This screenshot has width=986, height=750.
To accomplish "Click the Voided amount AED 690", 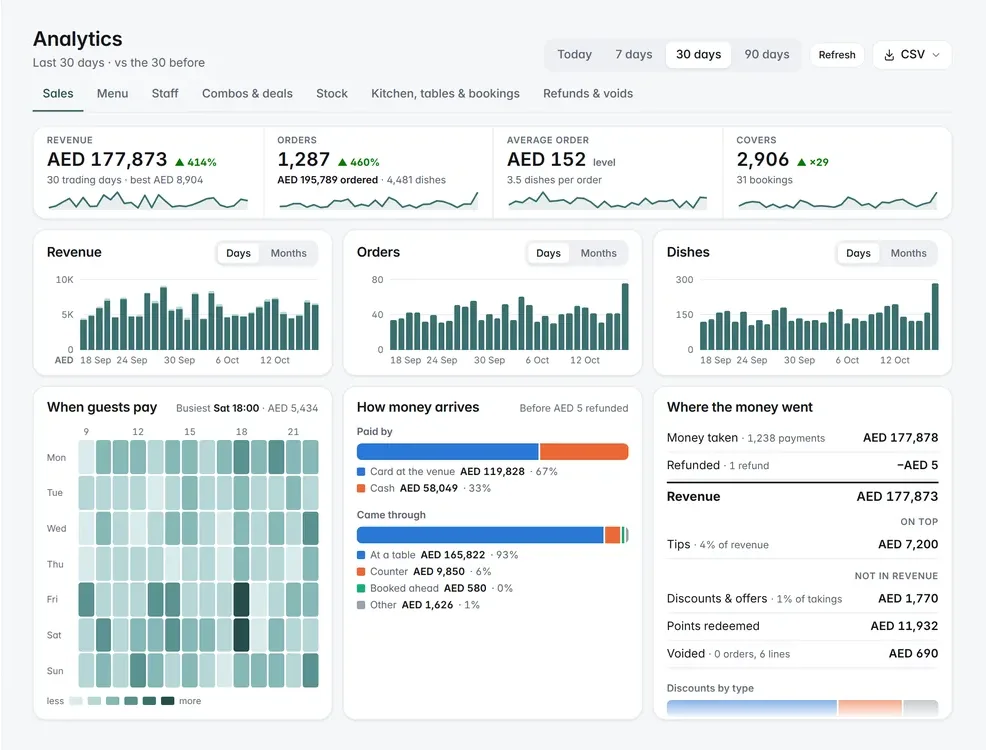I will [x=913, y=654].
